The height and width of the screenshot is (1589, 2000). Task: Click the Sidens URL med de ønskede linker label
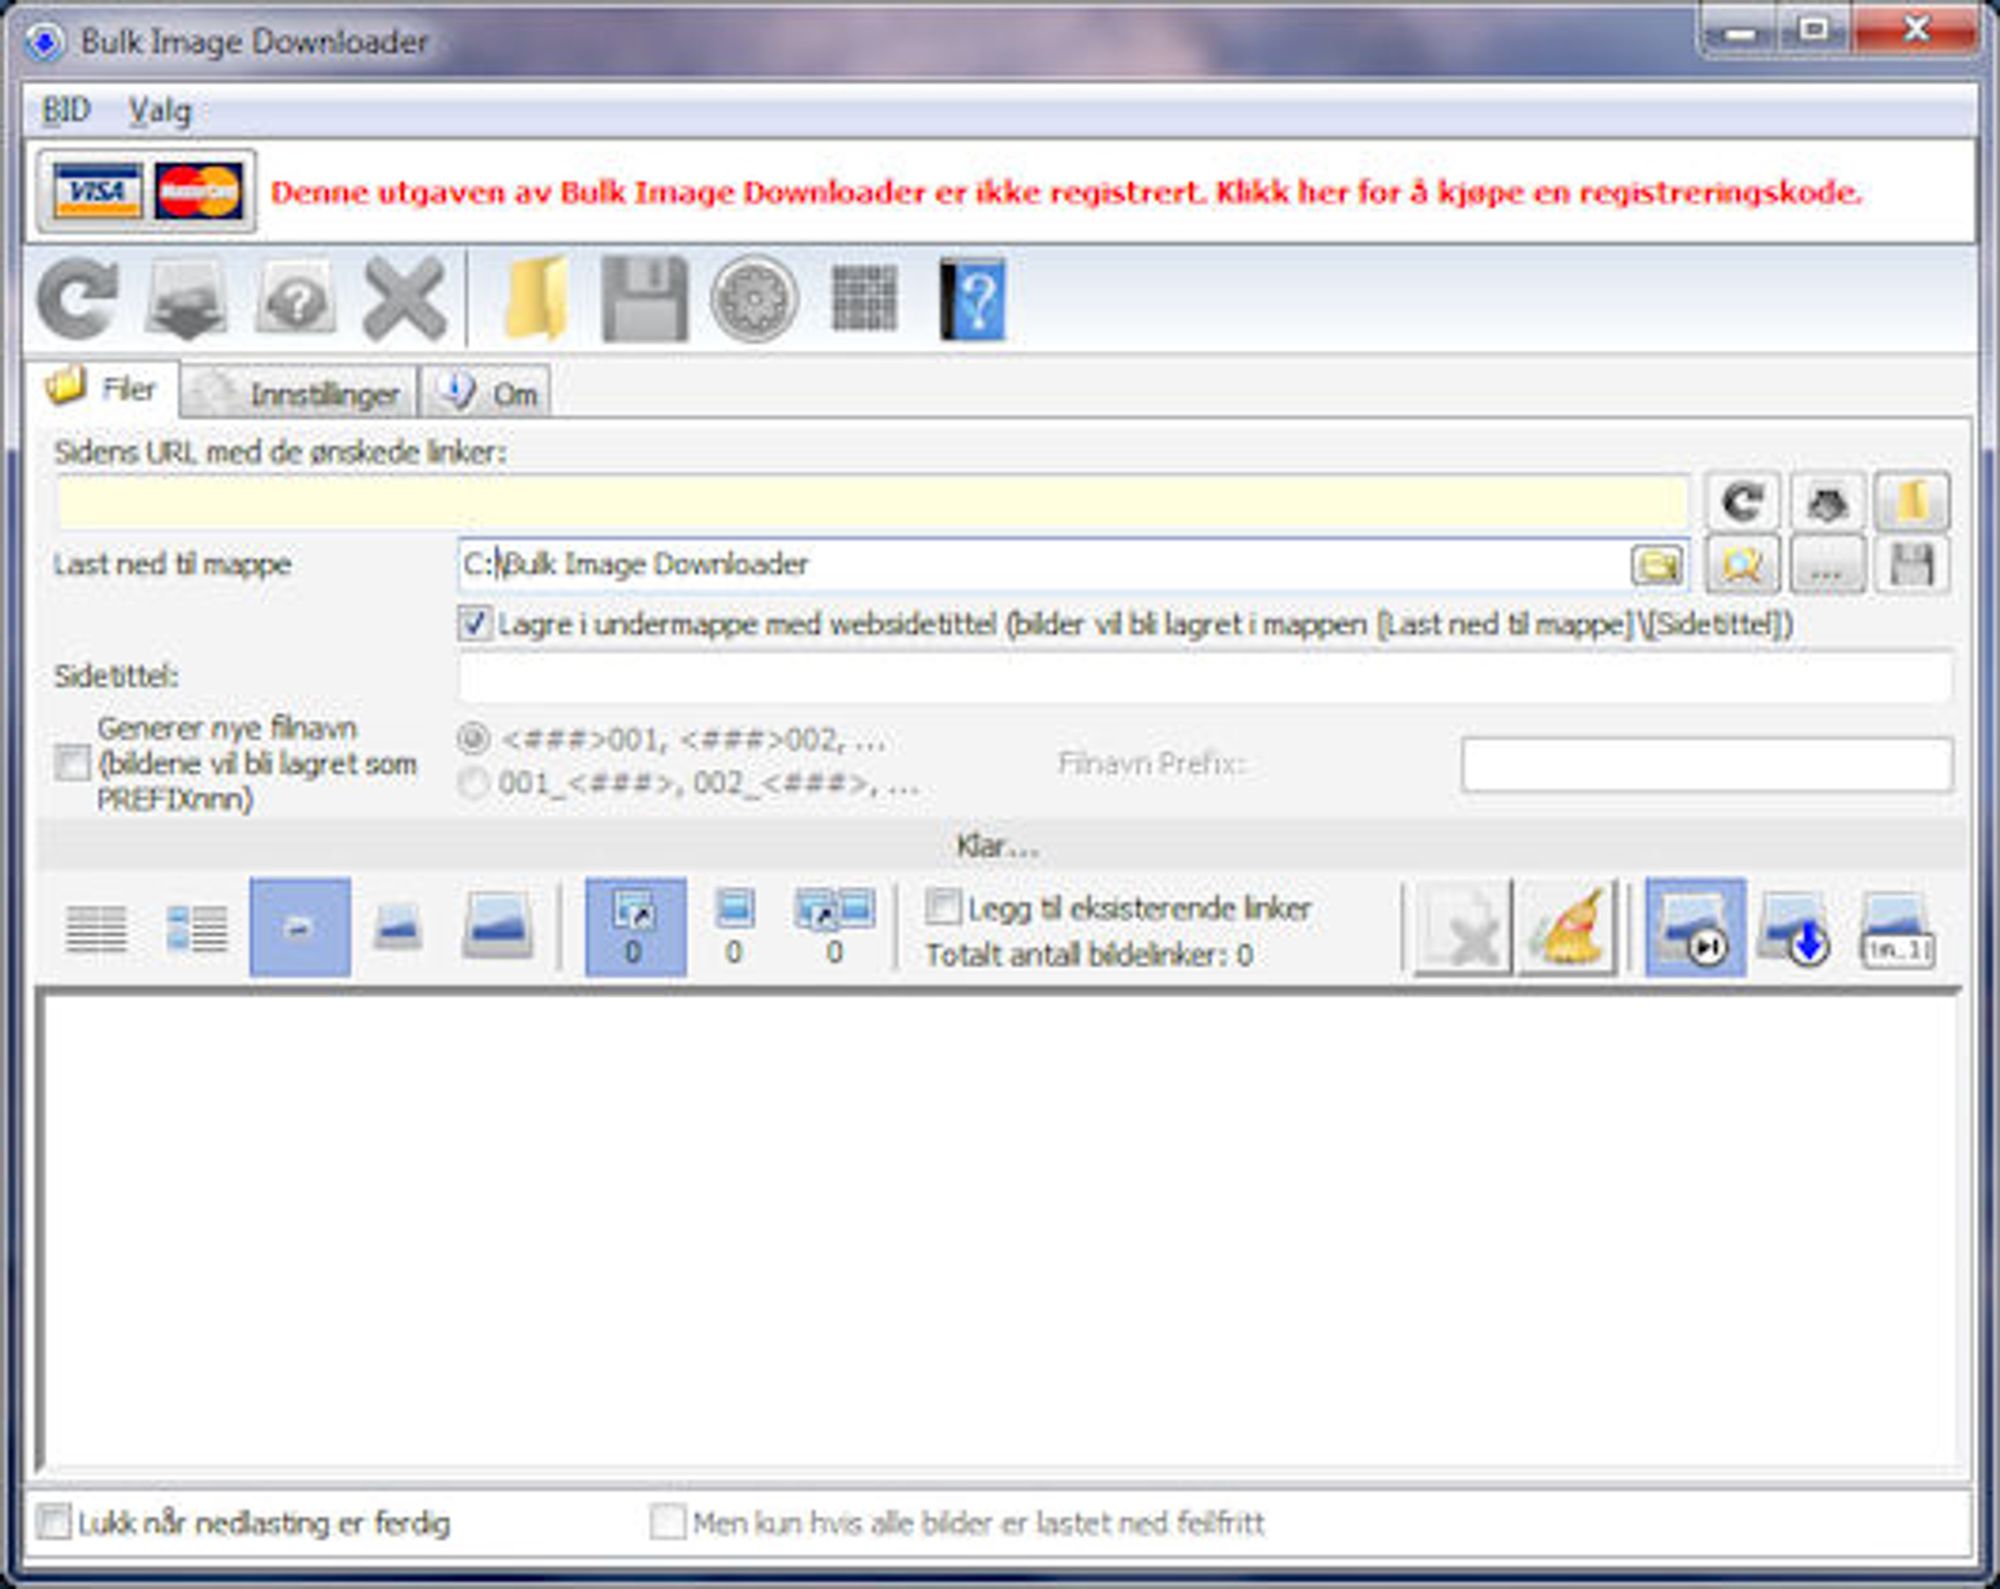tap(280, 452)
